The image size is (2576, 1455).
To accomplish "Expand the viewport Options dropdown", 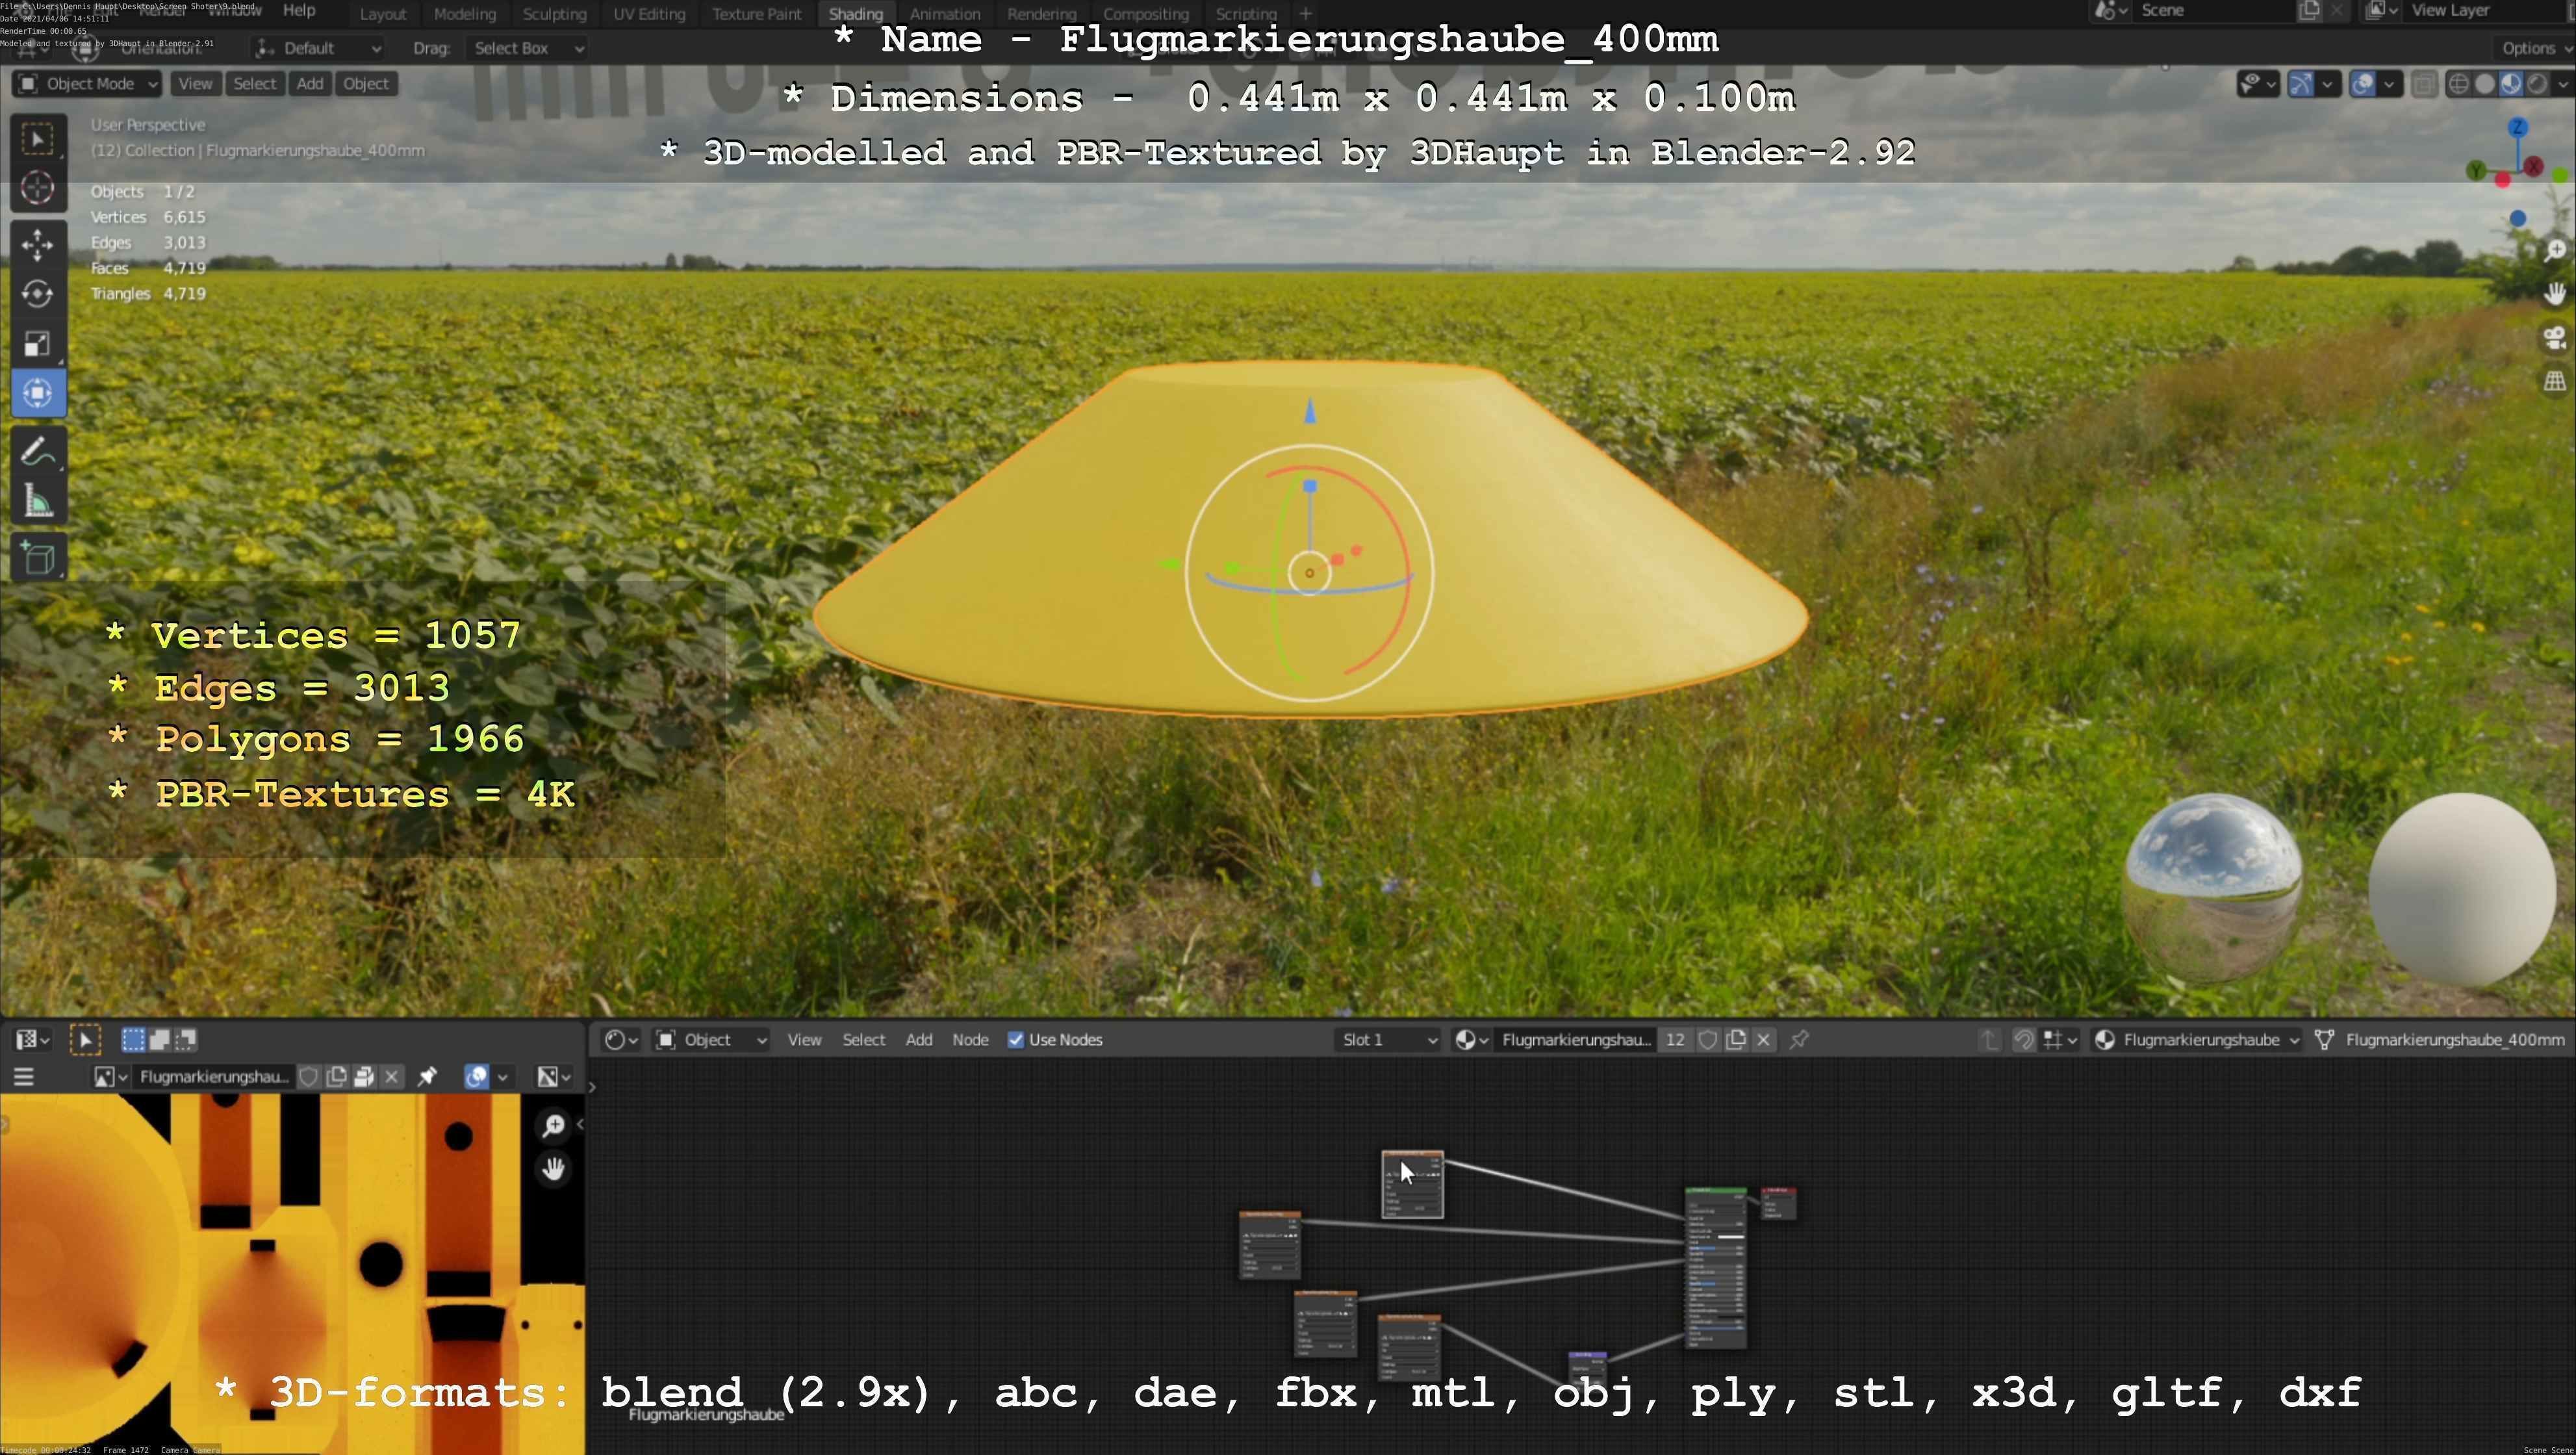I will coord(2535,48).
